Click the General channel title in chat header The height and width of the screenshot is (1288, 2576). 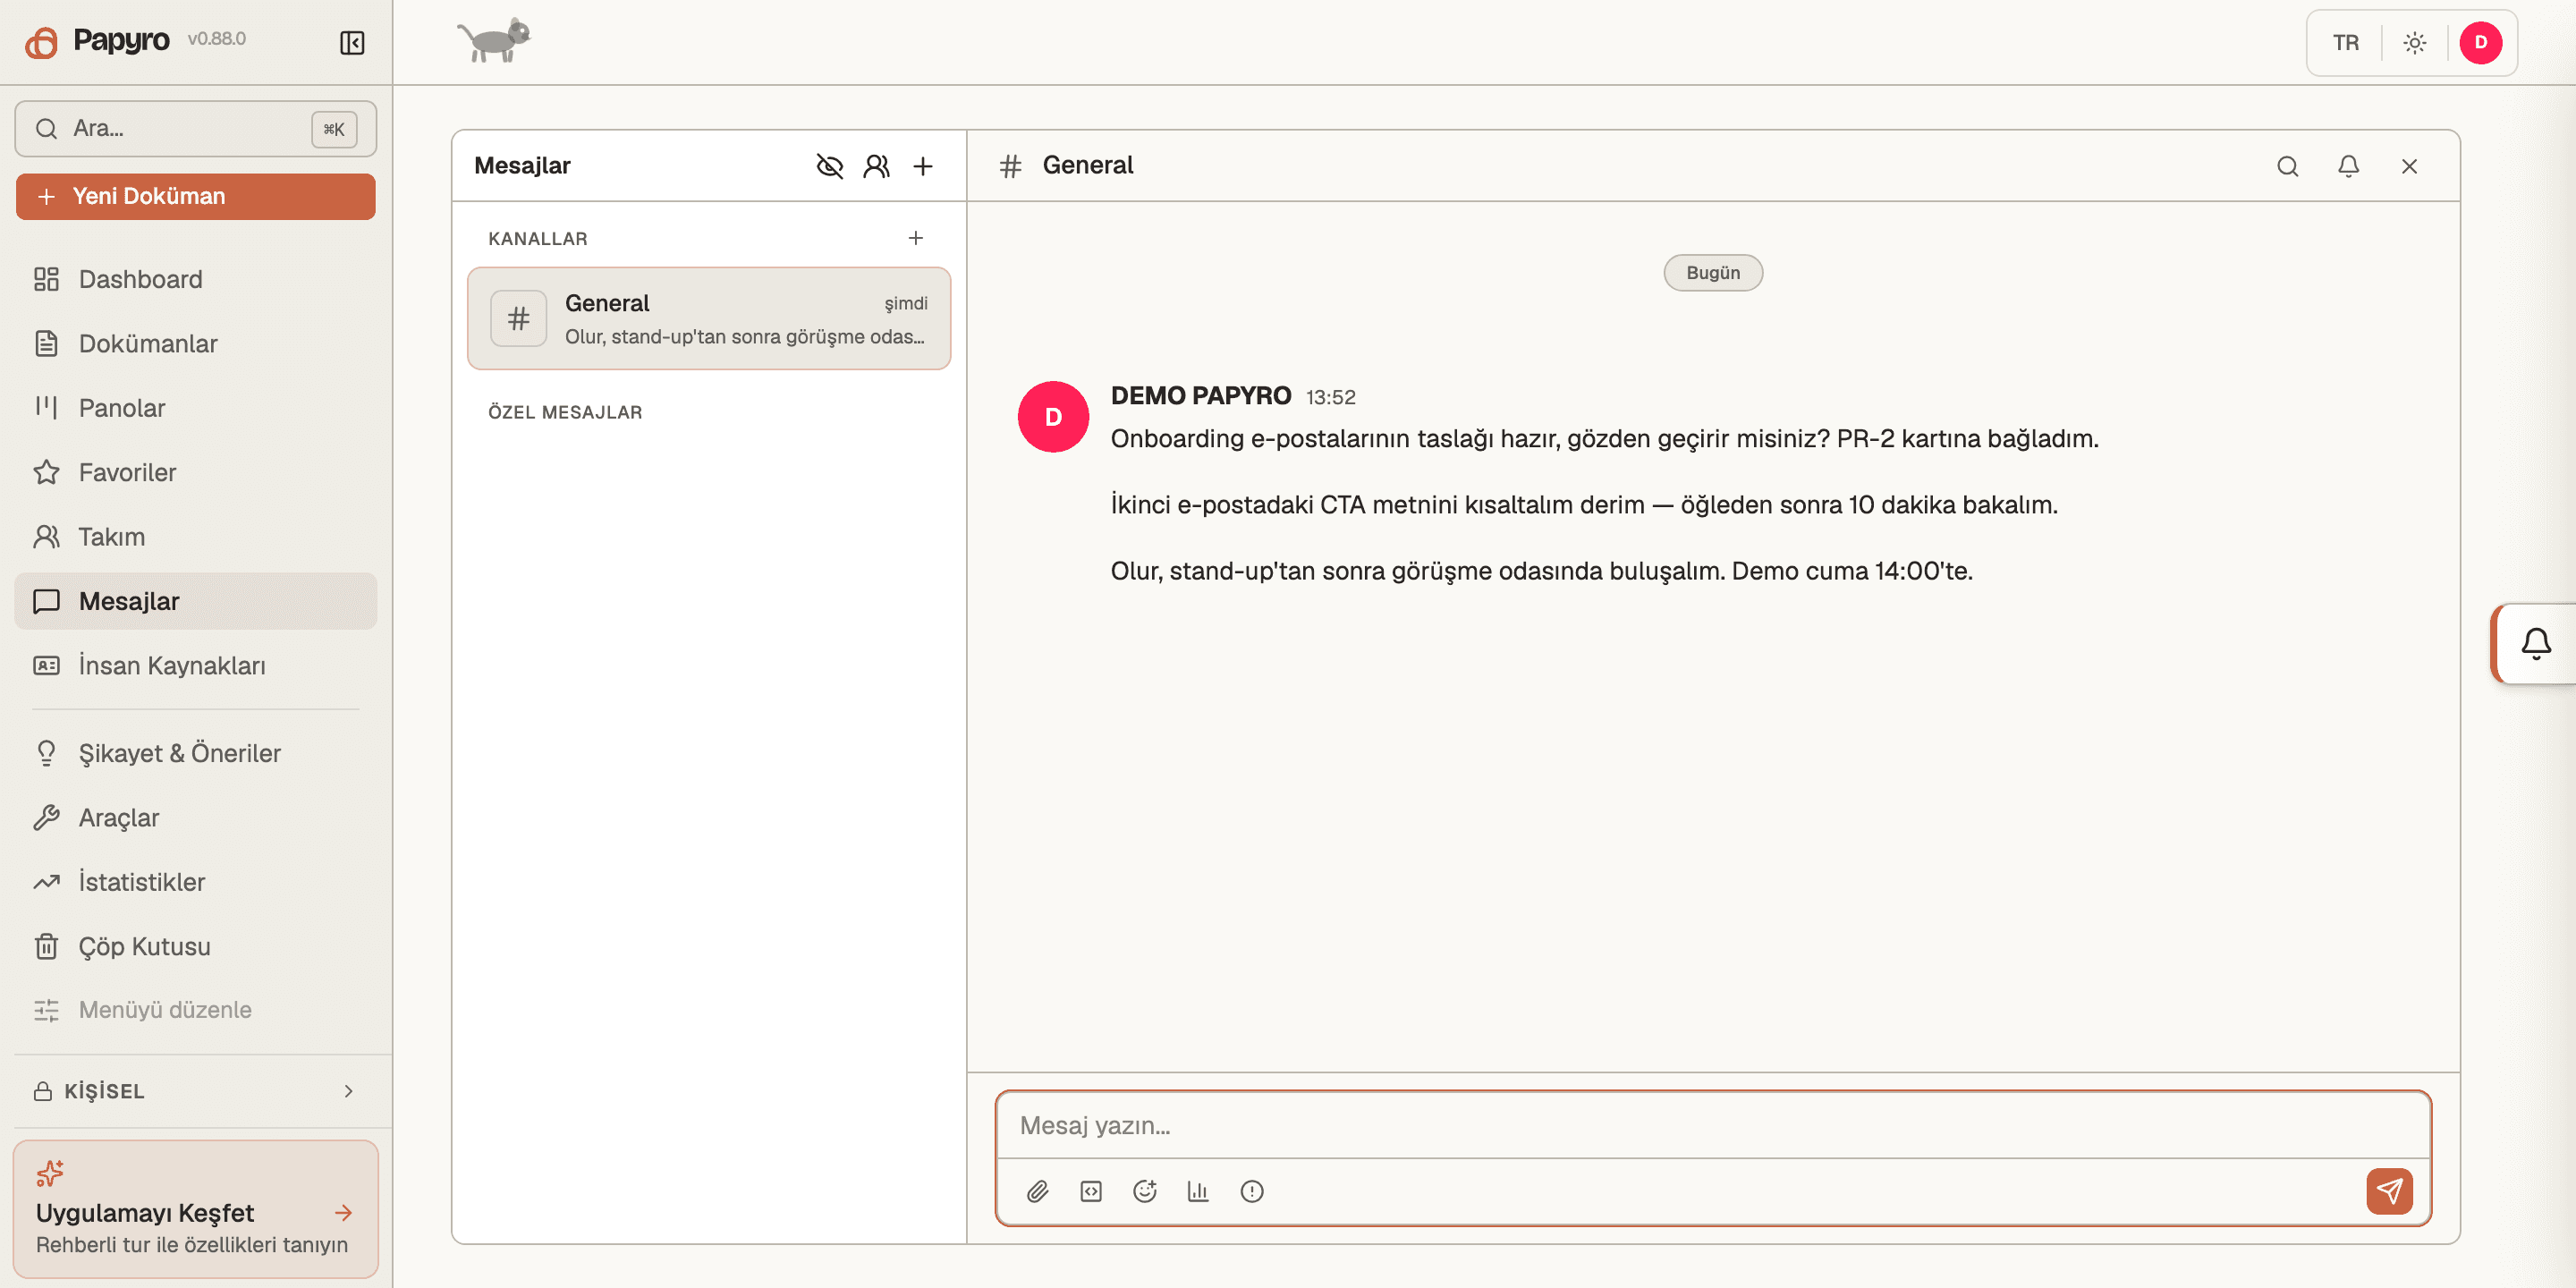coord(1087,165)
